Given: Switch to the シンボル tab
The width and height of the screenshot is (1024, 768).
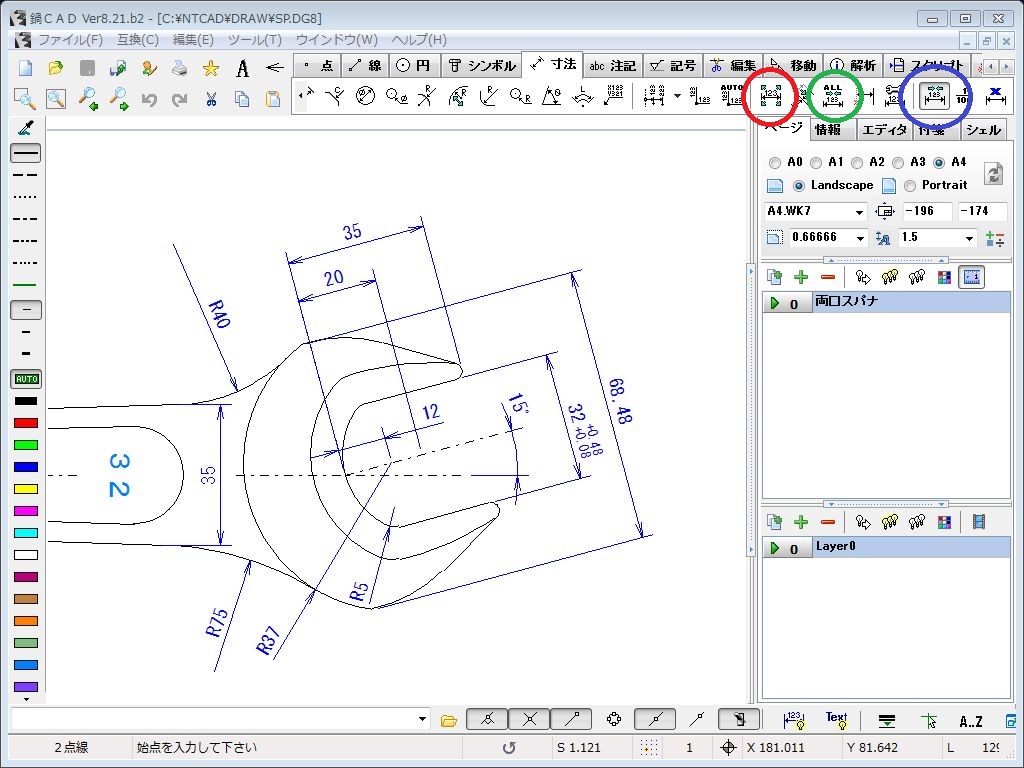Looking at the screenshot, I should (482, 65).
